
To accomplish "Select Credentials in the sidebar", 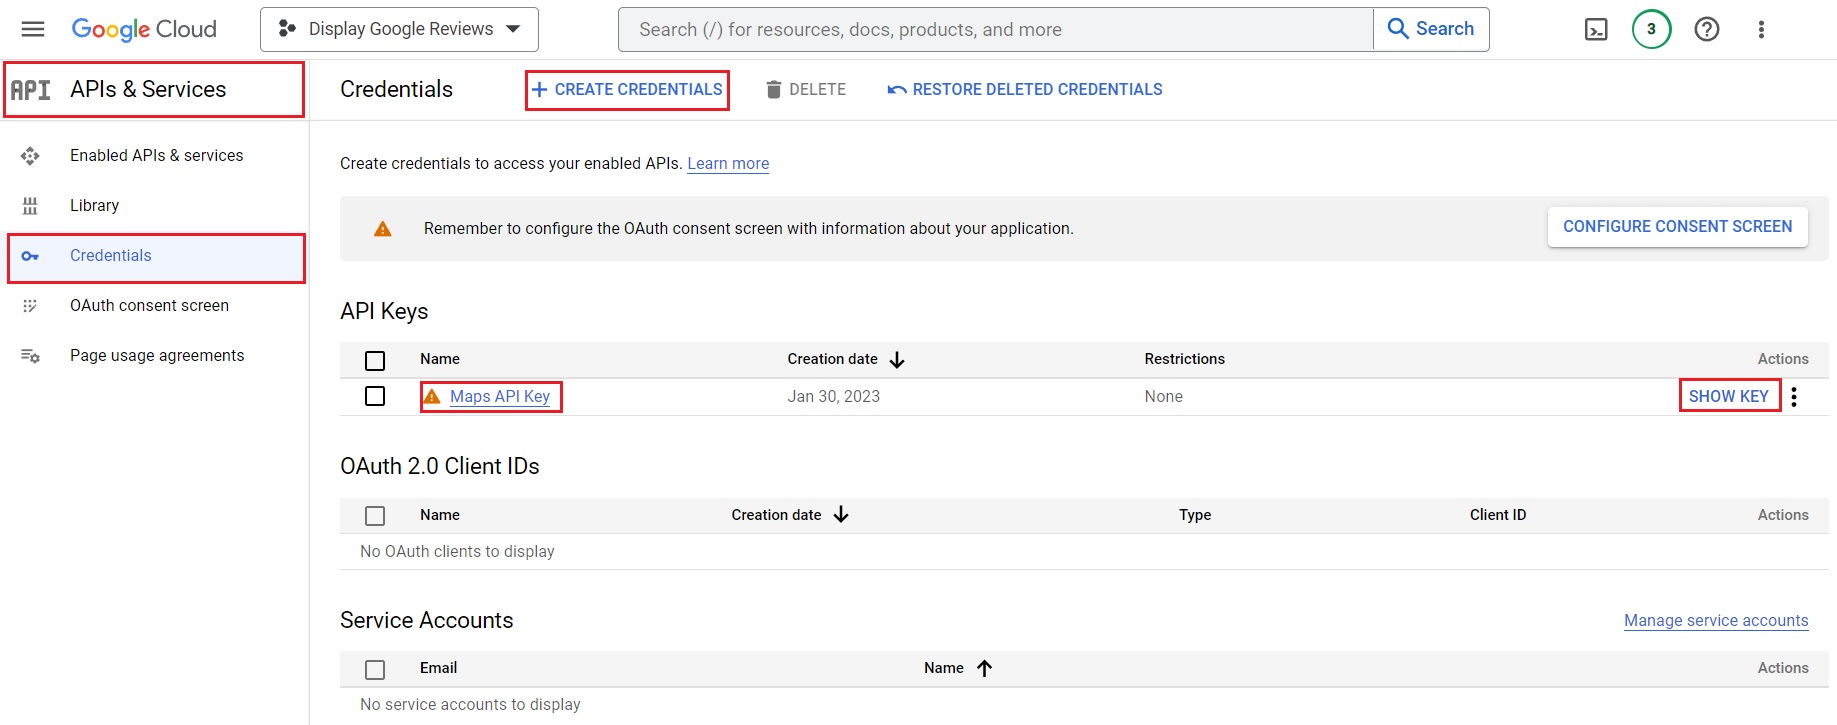I will click(156, 256).
